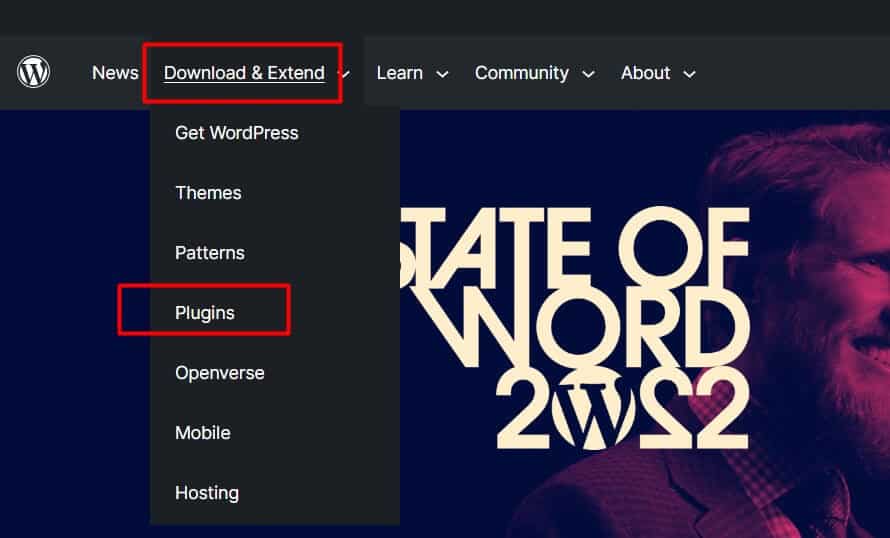Choose Mobile in the dropdown
This screenshot has width=890, height=538.
203,433
